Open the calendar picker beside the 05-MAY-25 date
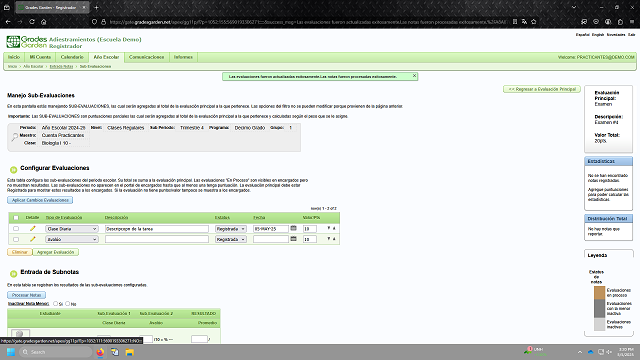The height and width of the screenshot is (360, 640). 293,228
